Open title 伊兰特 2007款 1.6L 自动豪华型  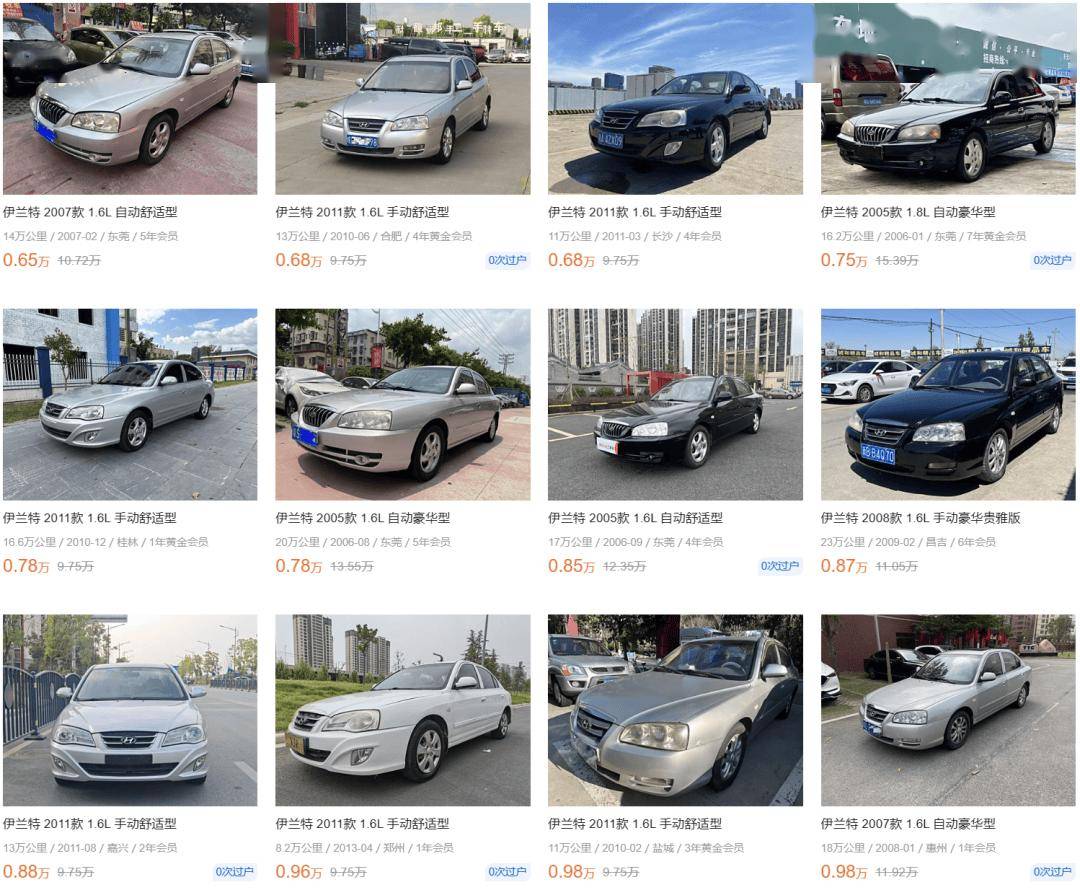coord(908,824)
